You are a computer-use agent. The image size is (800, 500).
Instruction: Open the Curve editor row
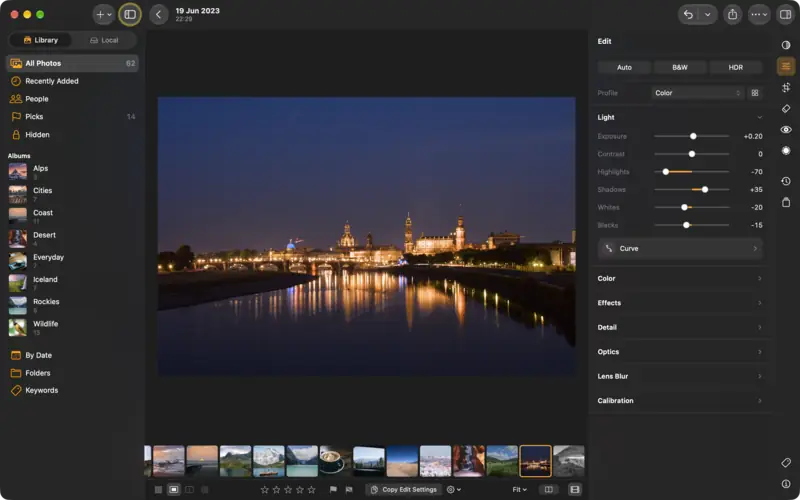pyautogui.click(x=681, y=248)
